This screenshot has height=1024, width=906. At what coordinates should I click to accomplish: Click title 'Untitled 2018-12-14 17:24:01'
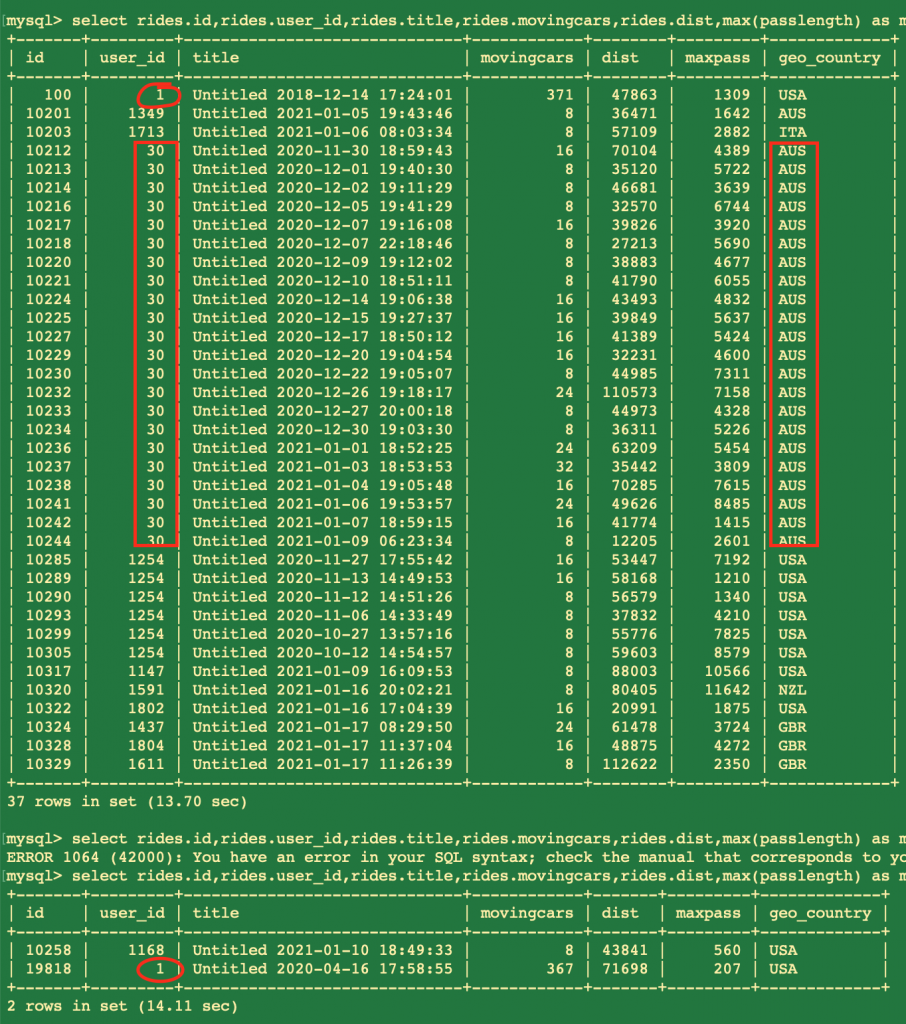pyautogui.click(x=322, y=95)
